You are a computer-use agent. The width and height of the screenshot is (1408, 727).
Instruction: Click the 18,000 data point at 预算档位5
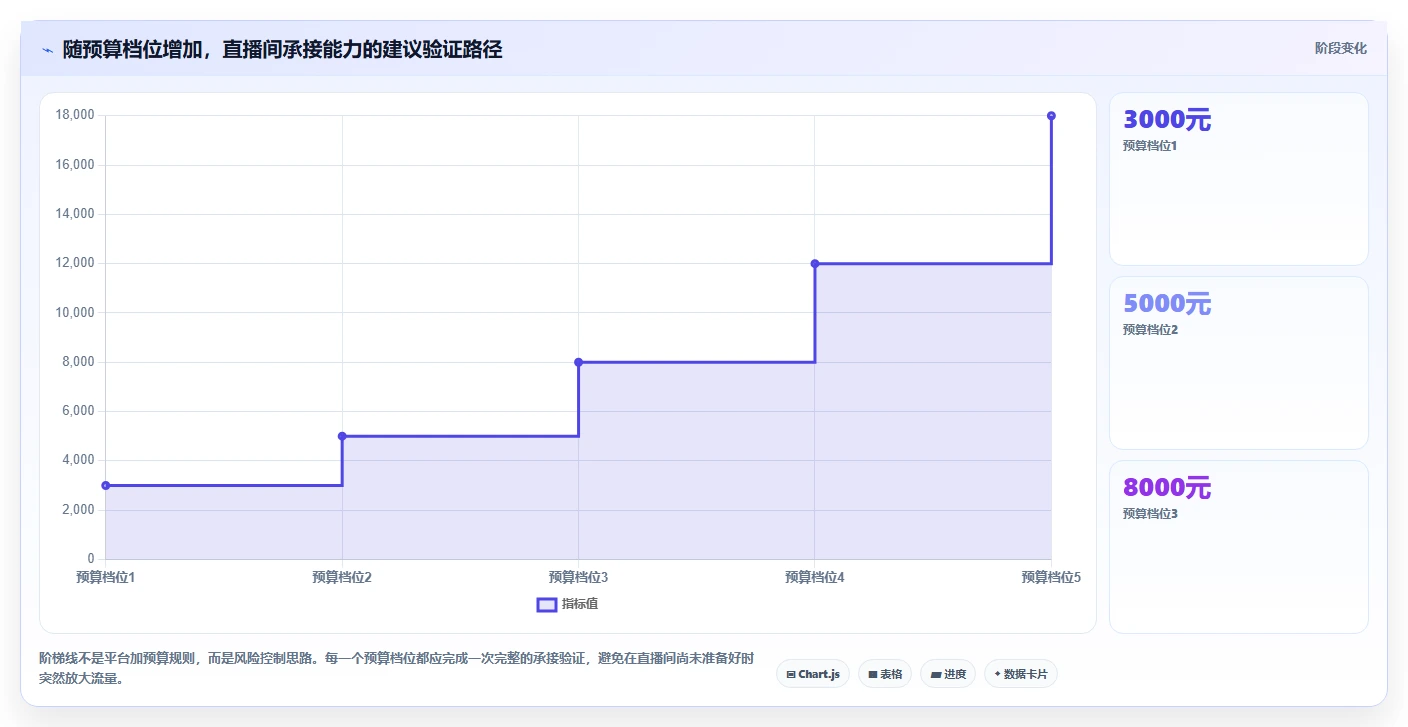pos(1051,116)
